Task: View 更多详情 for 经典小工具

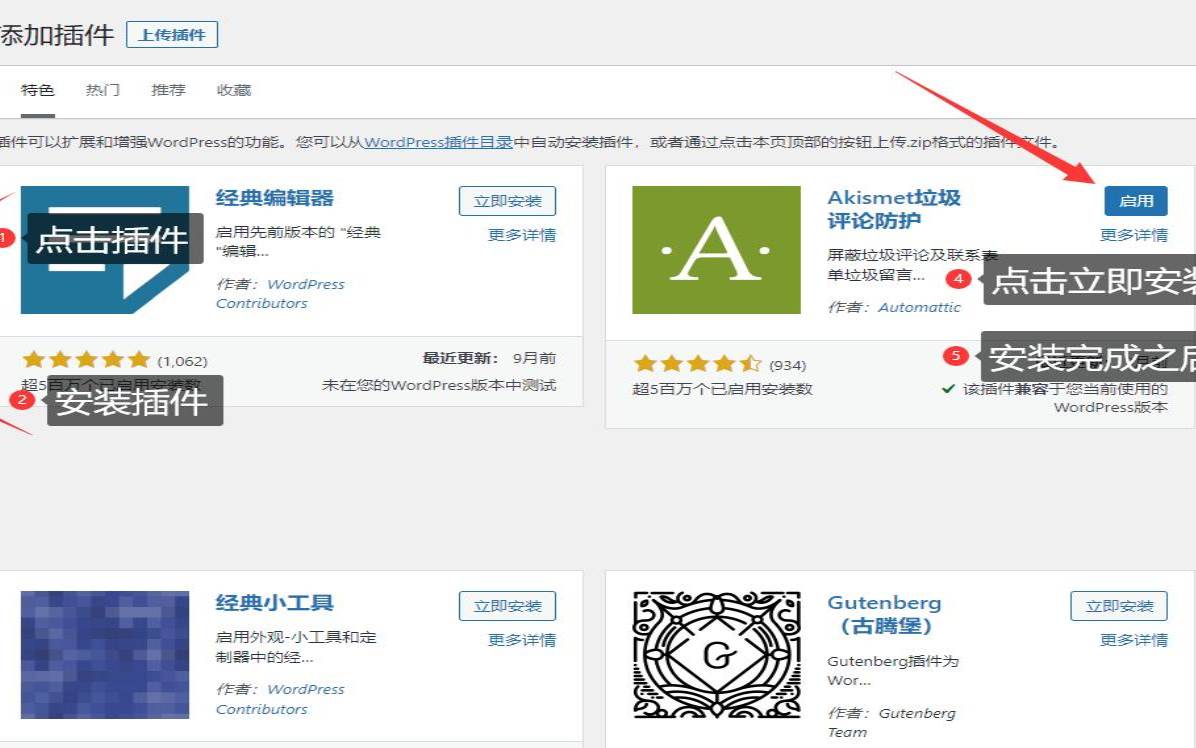Action: point(522,640)
